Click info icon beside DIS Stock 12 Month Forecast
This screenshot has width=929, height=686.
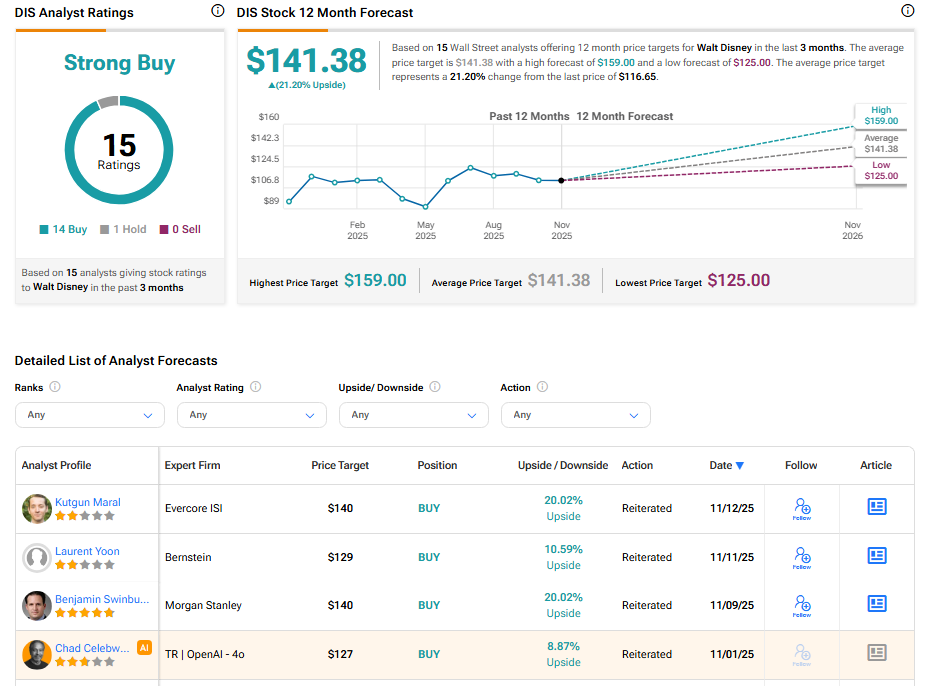point(907,11)
